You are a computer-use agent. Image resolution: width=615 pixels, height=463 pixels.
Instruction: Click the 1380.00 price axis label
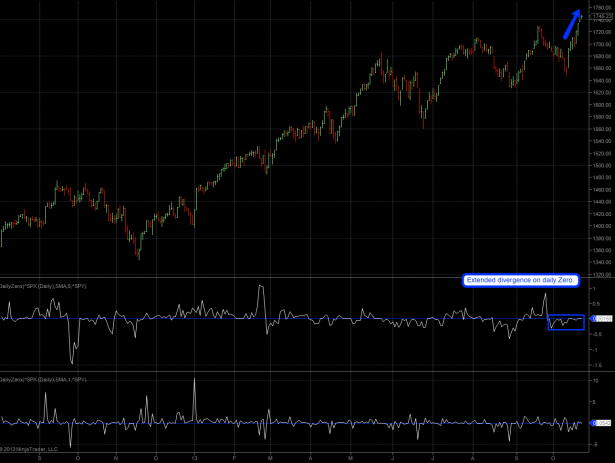tap(602, 238)
